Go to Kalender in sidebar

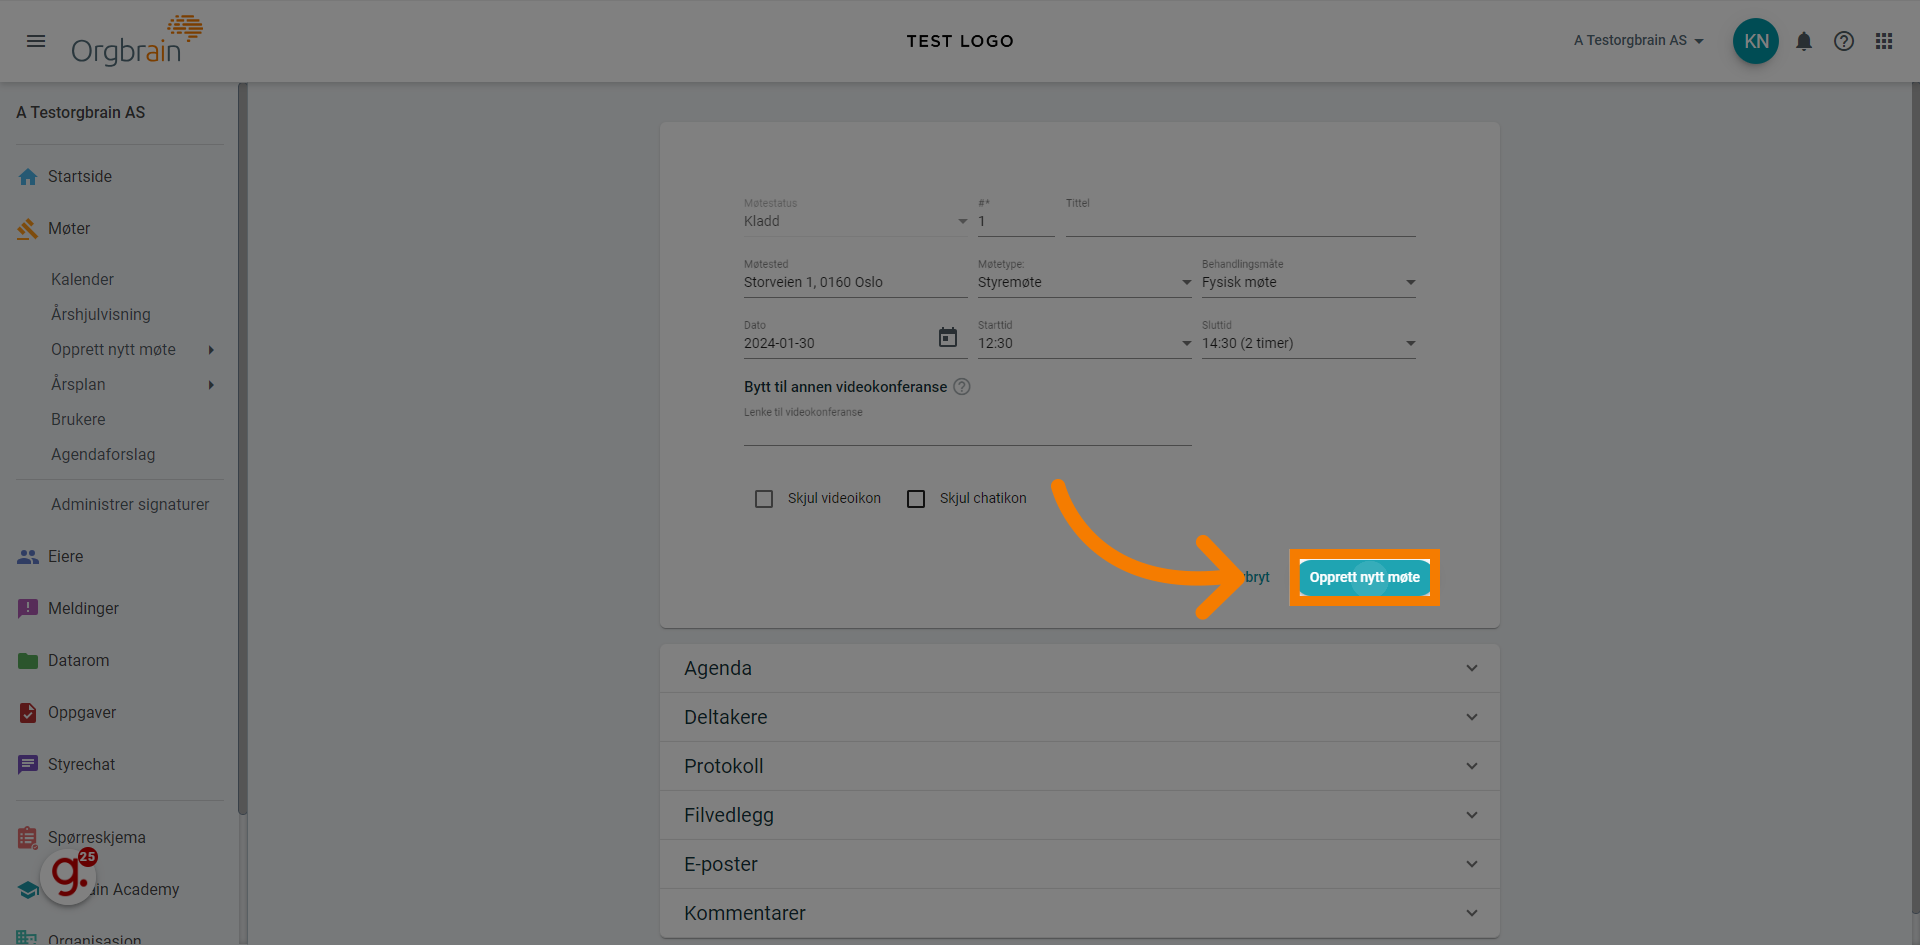(x=82, y=279)
